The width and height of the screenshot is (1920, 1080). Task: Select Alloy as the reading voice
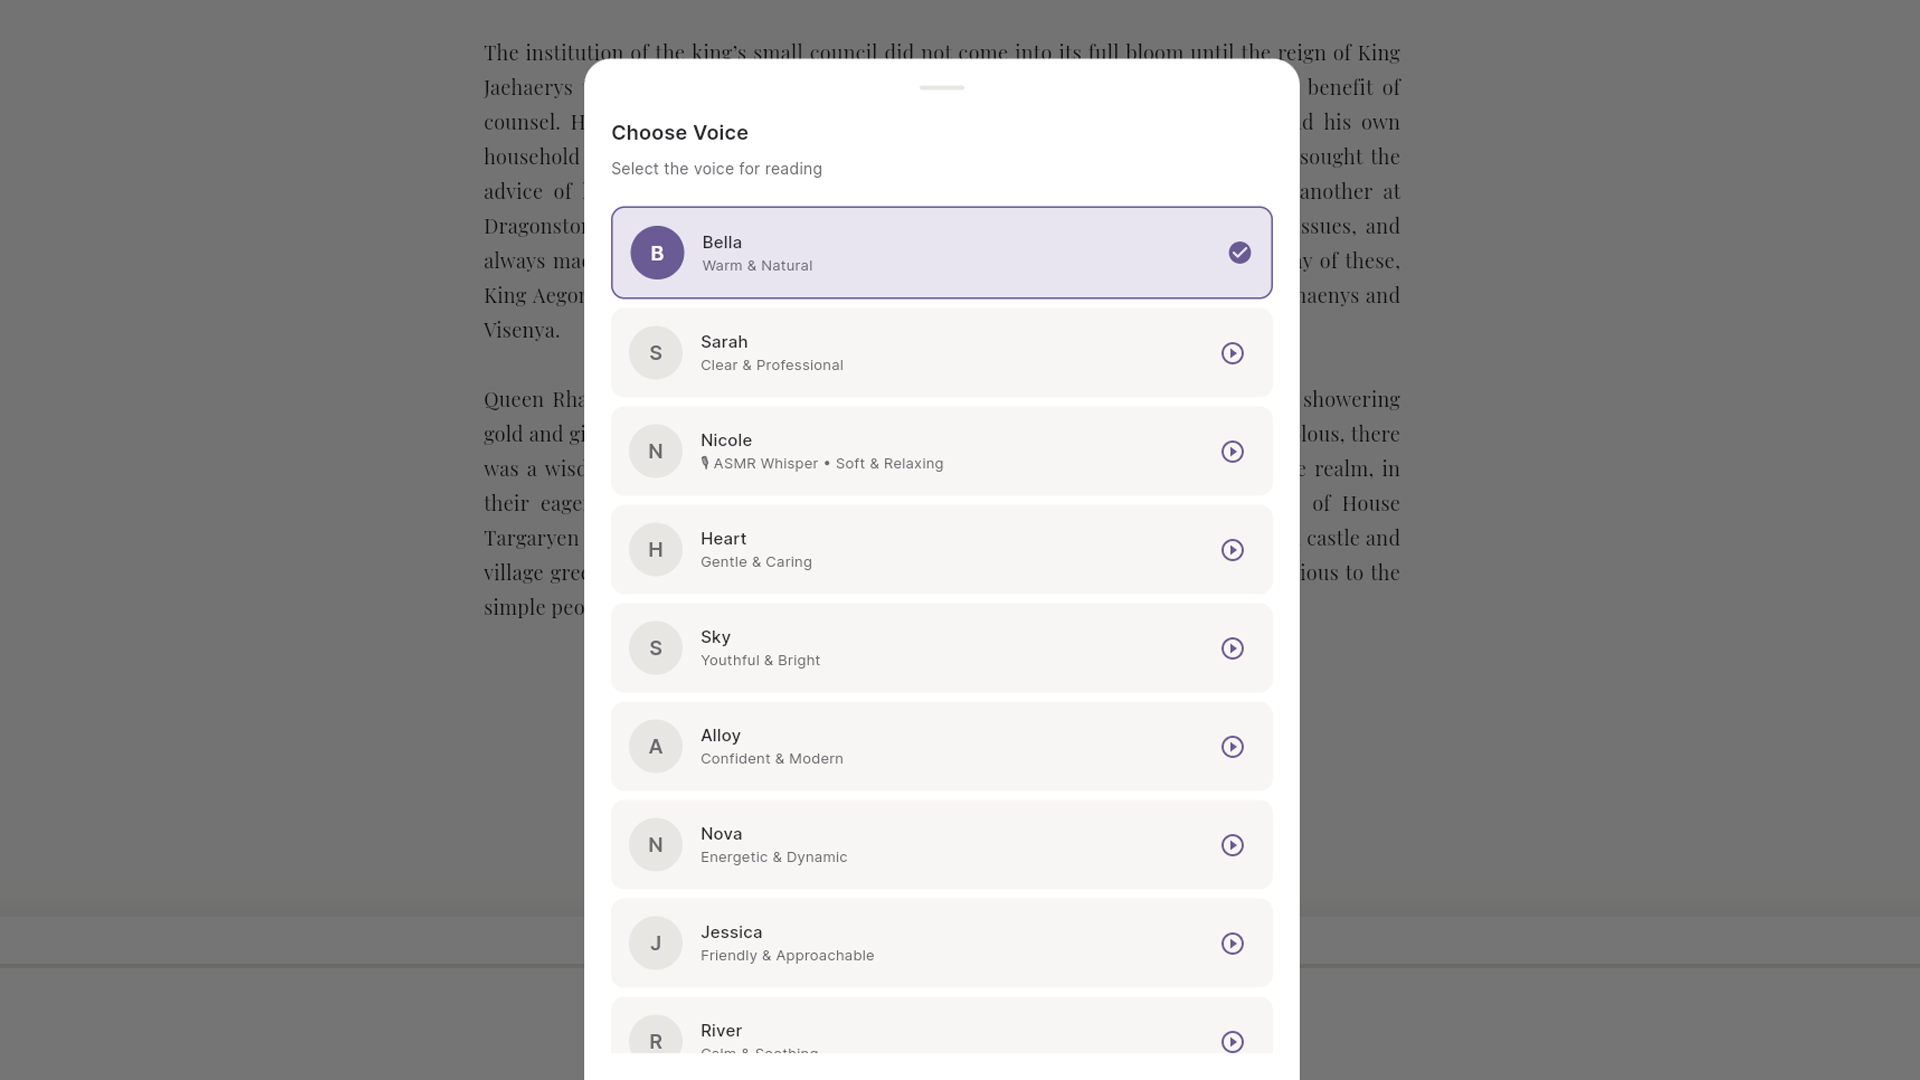(x=941, y=746)
